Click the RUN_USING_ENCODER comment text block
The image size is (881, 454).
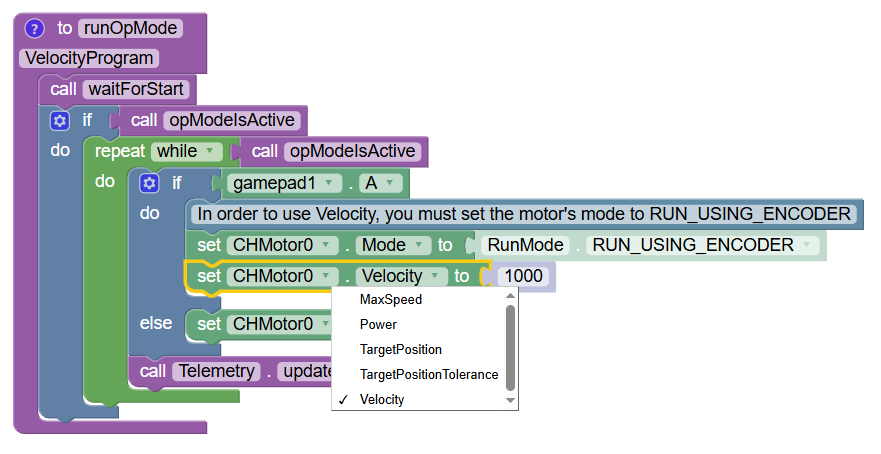coord(524,214)
